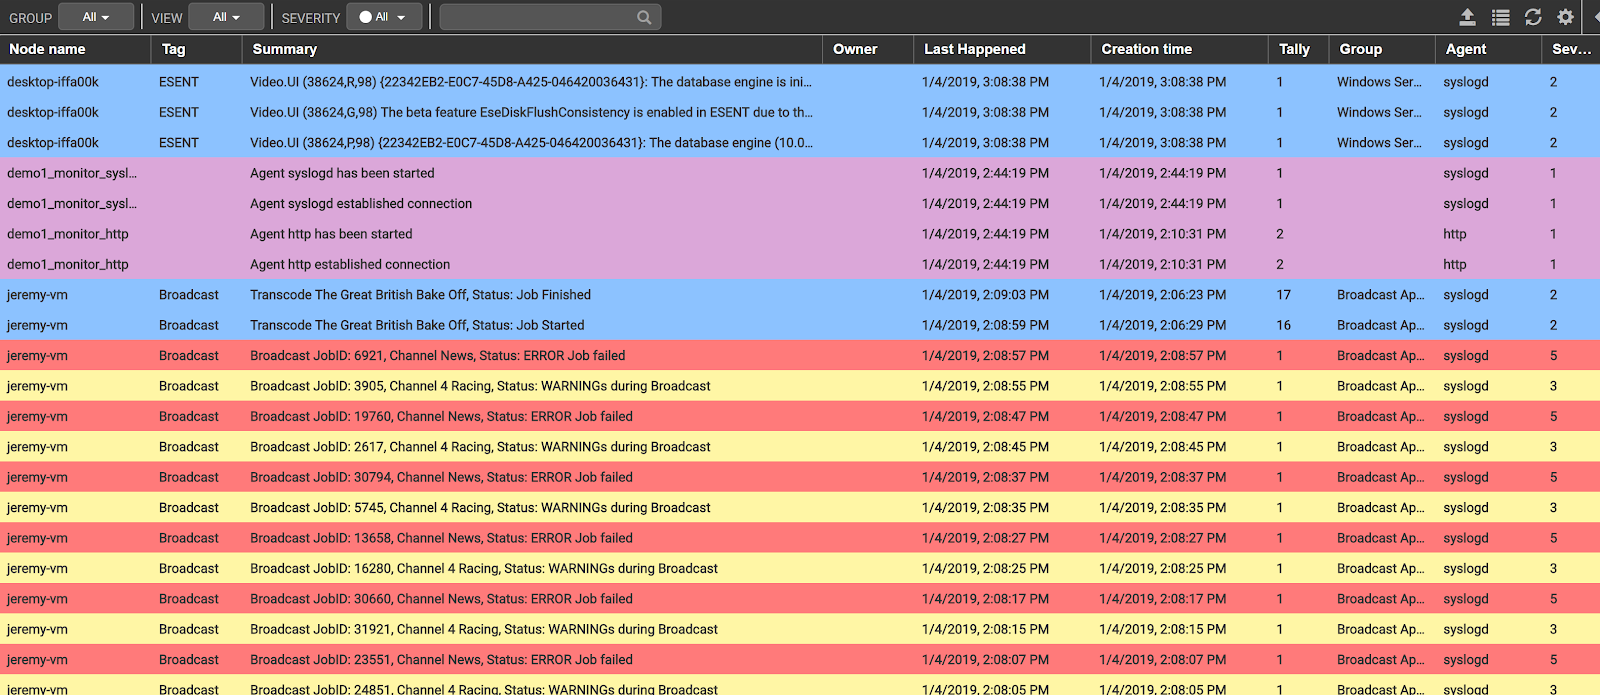This screenshot has height=695, width=1600.
Task: Click the export upload icon
Action: (1468, 17)
